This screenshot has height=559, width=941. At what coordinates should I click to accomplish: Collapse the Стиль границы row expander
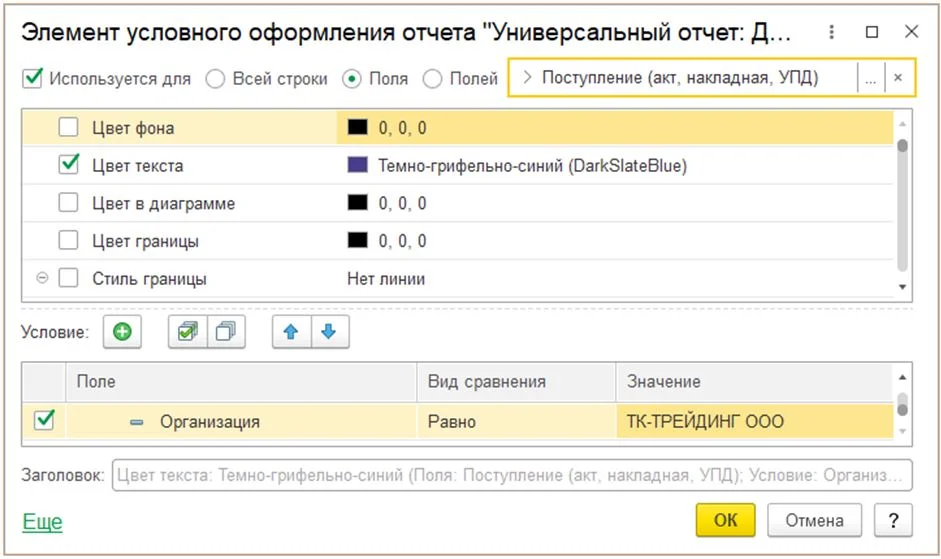coord(42,278)
